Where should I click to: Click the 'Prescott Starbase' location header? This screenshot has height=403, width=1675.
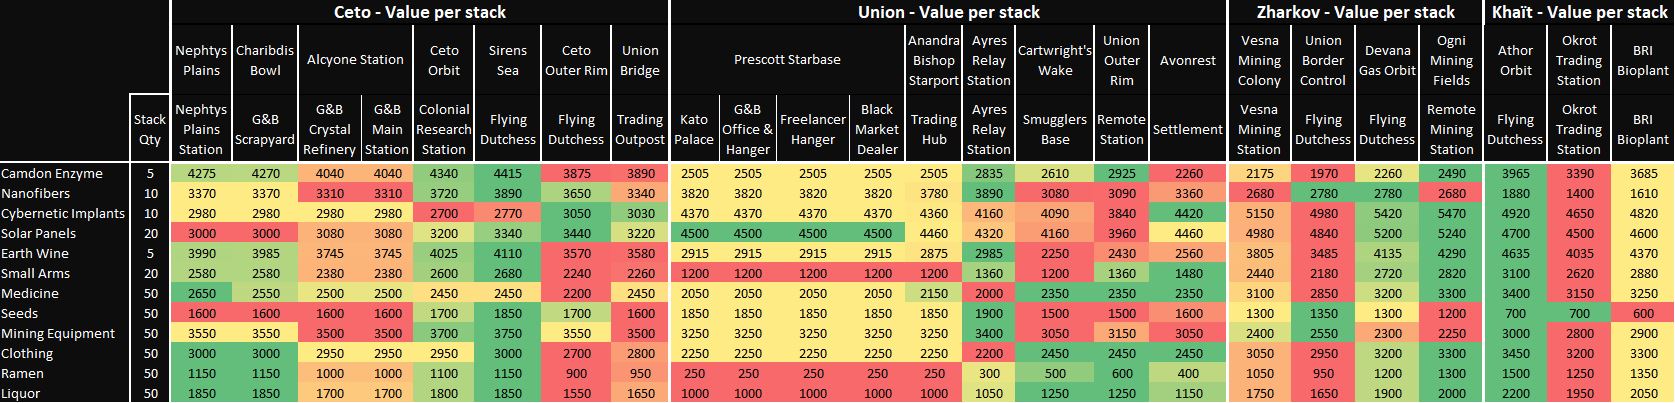click(x=786, y=60)
